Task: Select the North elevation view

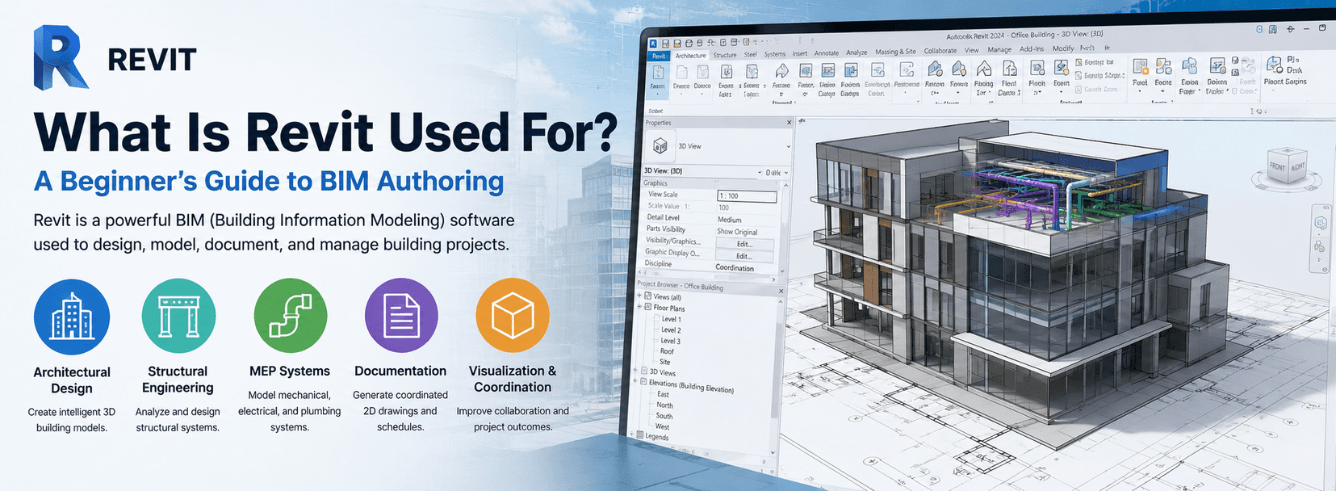Action: click(665, 405)
